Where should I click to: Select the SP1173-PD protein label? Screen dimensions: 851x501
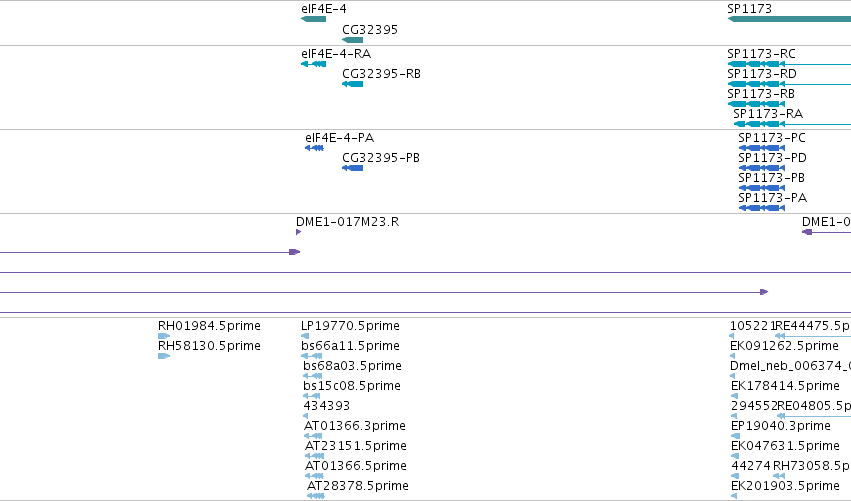[772, 158]
